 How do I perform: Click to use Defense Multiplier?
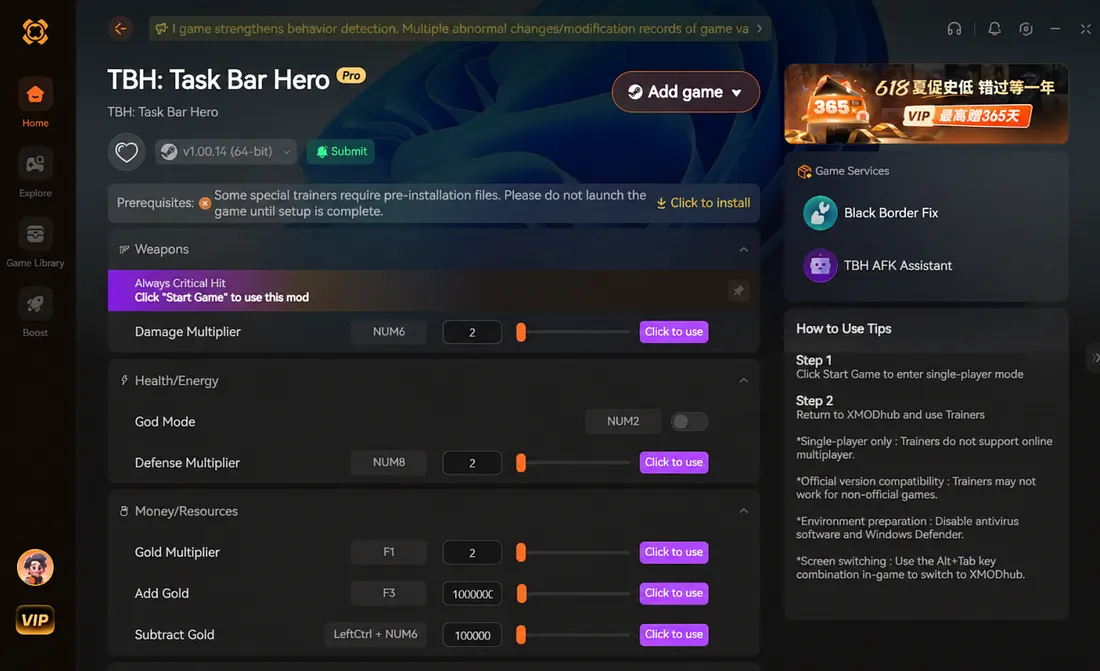[x=673, y=463]
